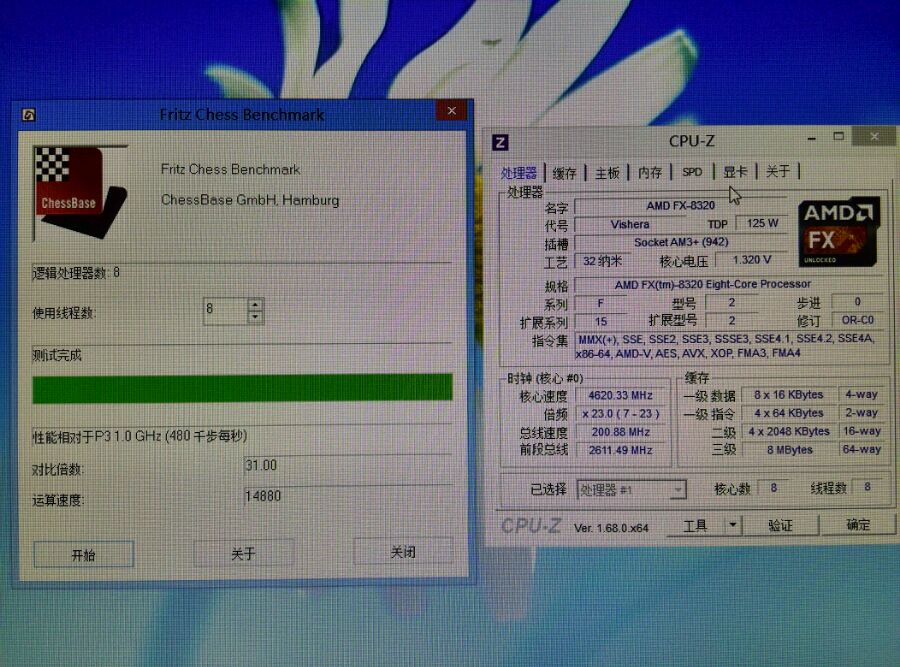This screenshot has height=667, width=900.
Task: Click the 工具 button in CPU-Z
Action: tap(695, 525)
